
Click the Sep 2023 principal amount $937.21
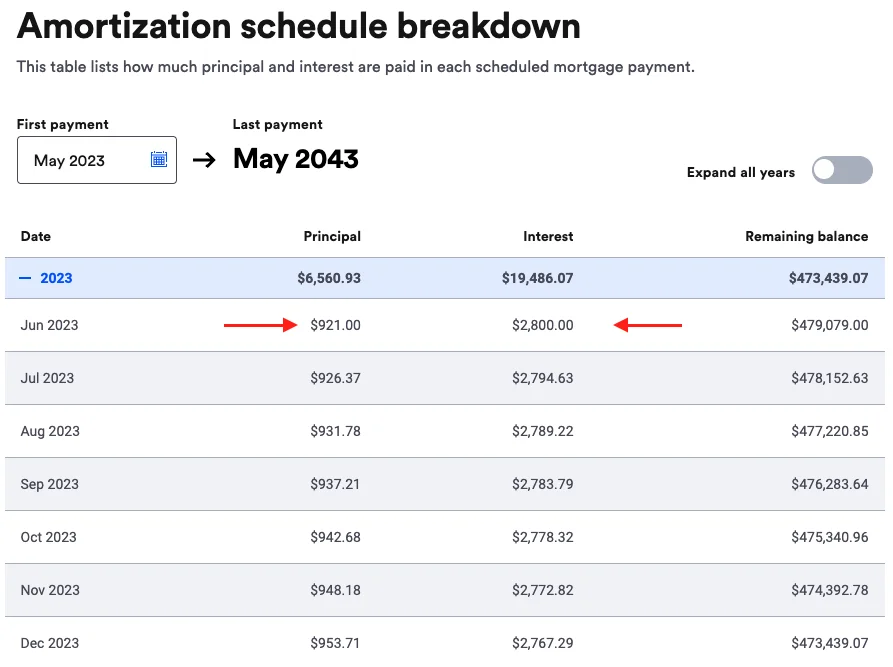click(335, 484)
